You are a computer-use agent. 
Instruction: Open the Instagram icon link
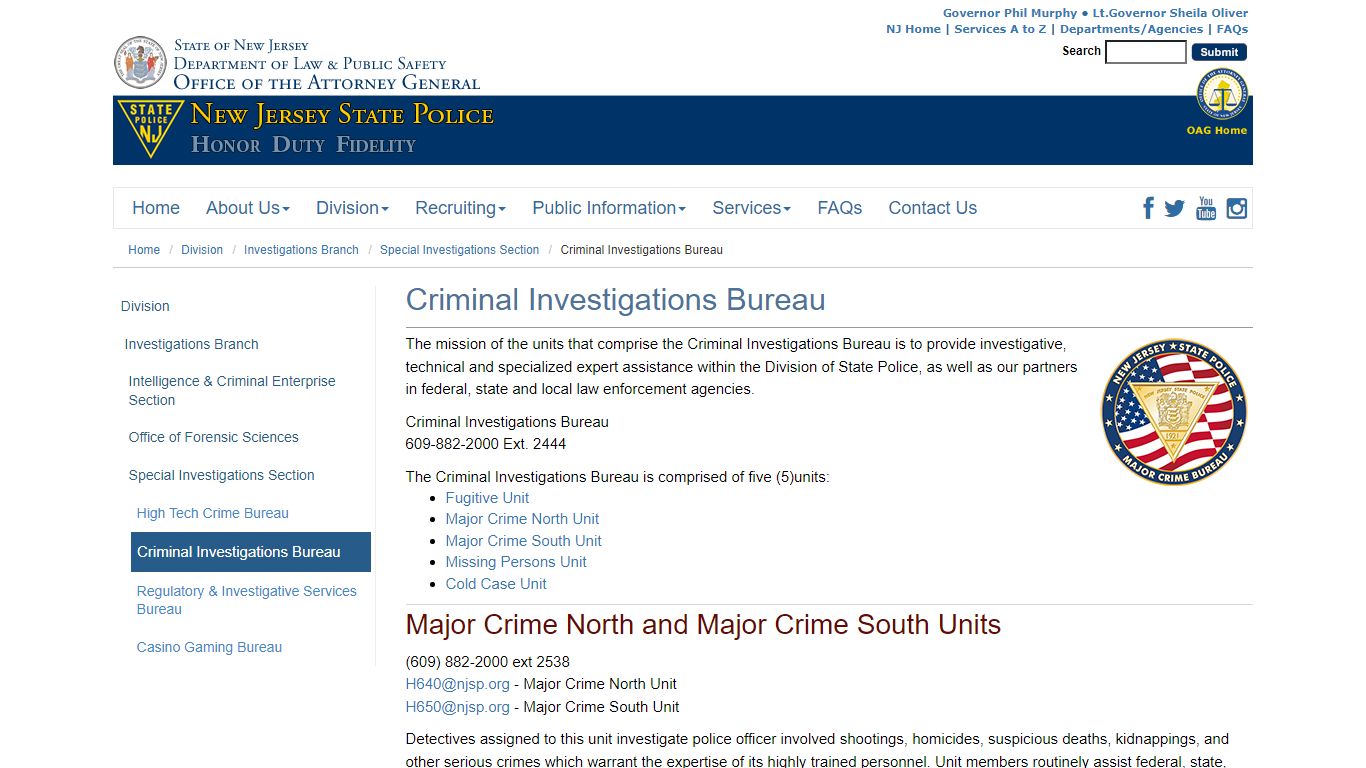click(1237, 208)
